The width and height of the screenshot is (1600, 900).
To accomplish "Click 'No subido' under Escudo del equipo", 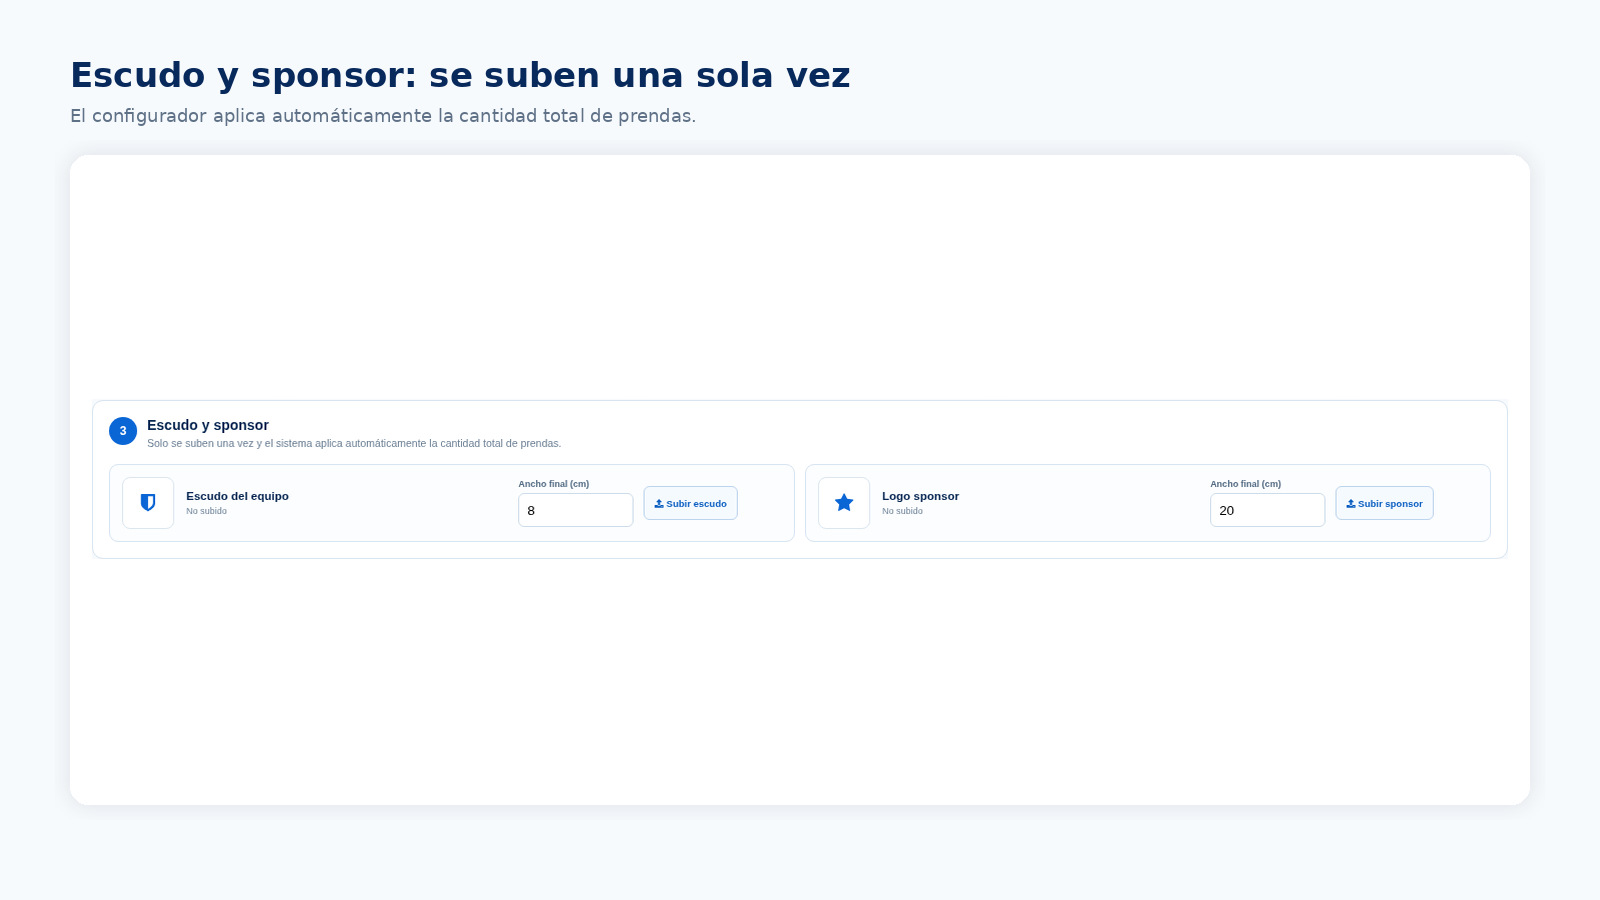I will click(x=206, y=511).
